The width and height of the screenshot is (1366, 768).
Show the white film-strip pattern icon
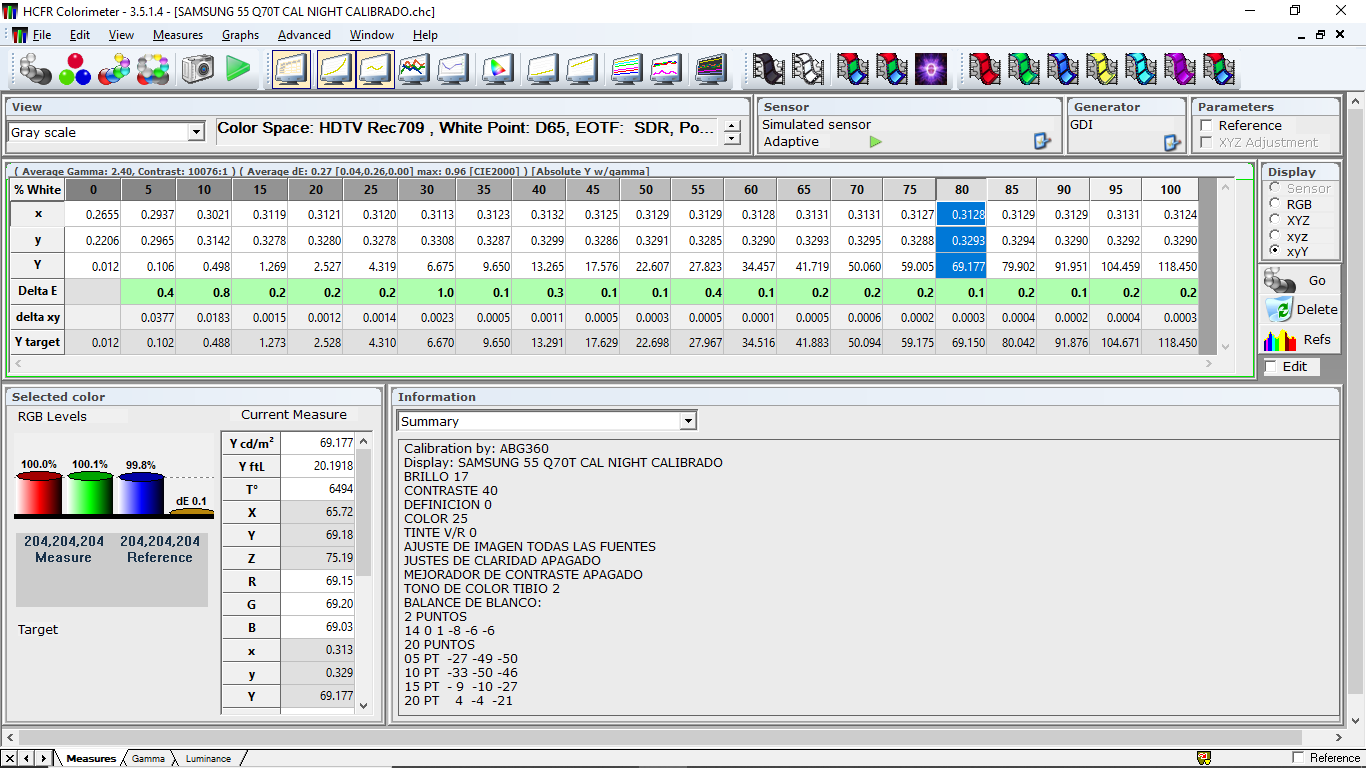(x=808, y=69)
